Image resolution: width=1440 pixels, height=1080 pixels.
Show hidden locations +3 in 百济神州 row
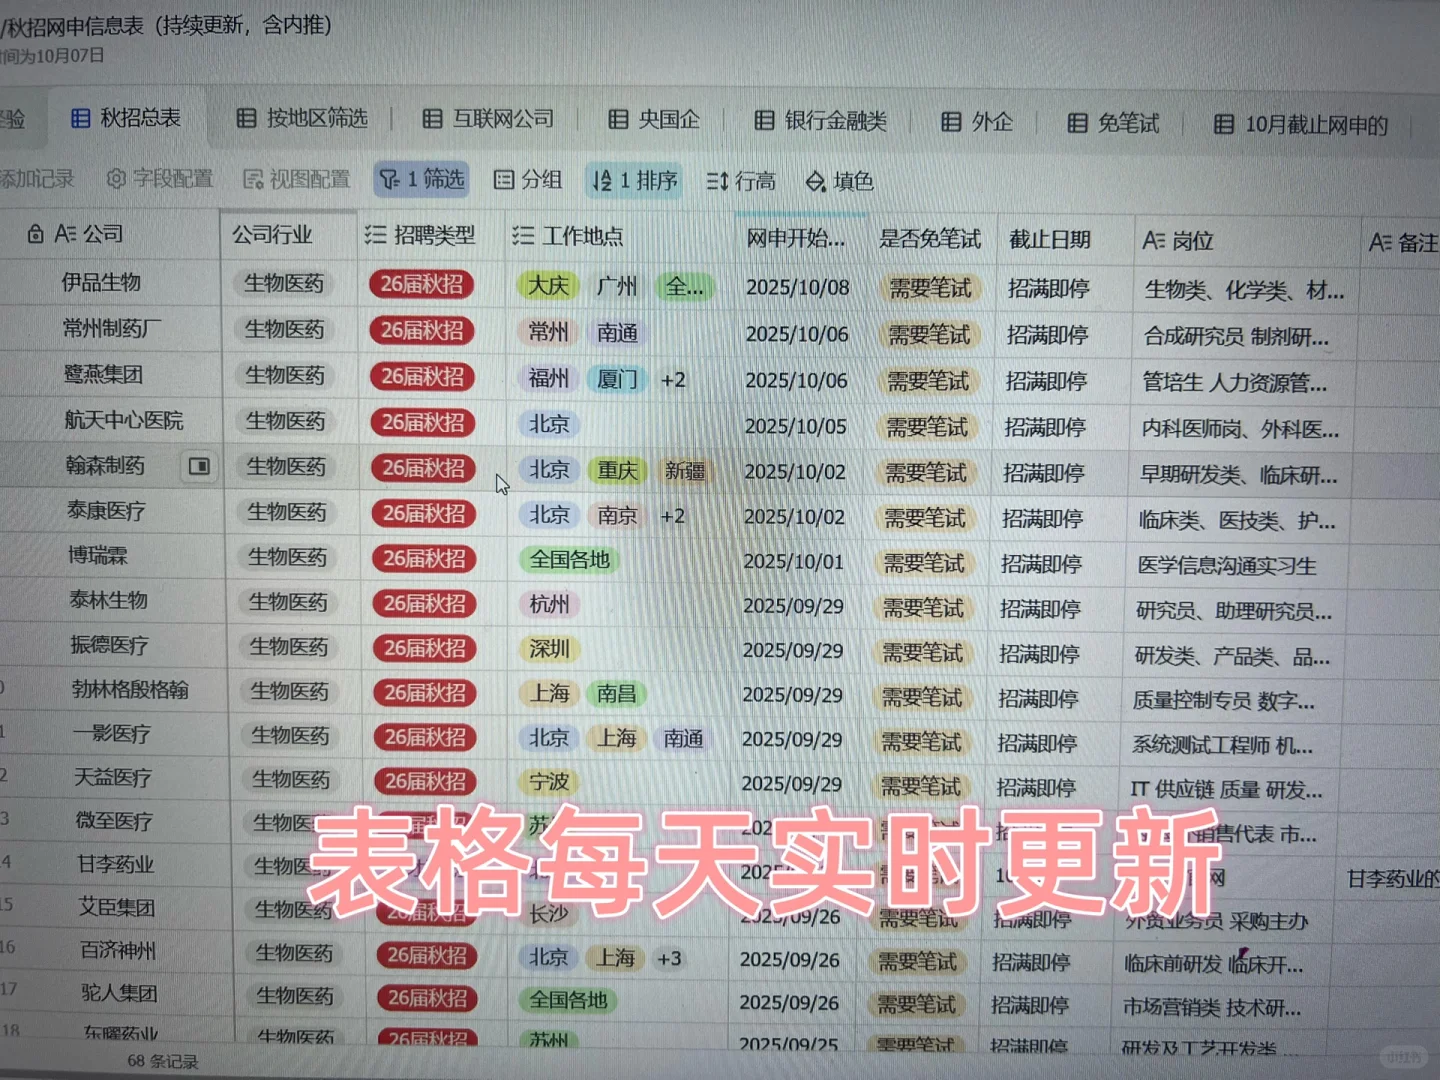point(669,959)
